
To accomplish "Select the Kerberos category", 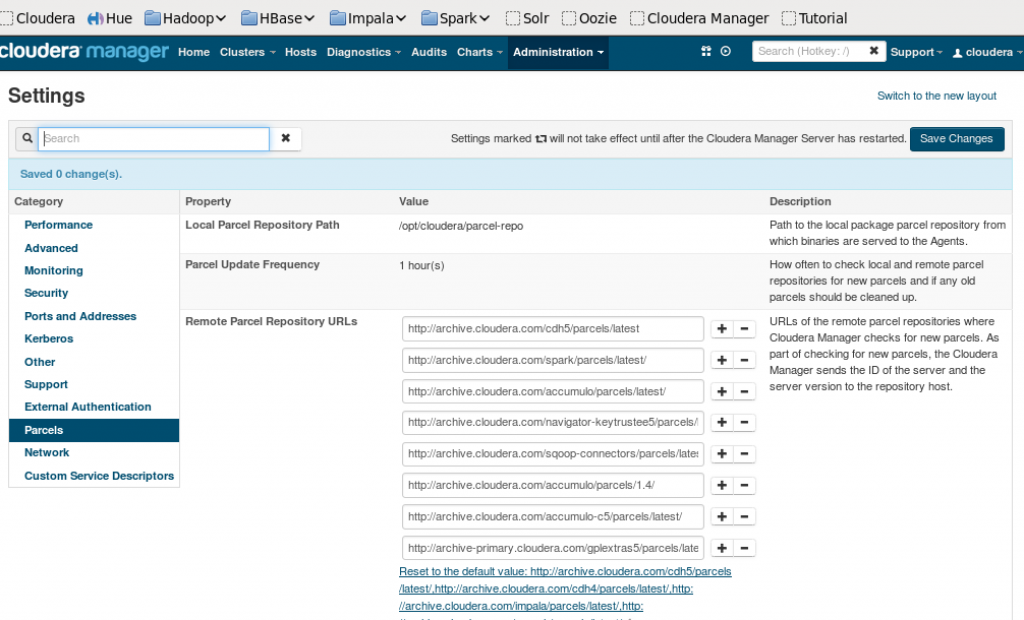I will [48, 339].
